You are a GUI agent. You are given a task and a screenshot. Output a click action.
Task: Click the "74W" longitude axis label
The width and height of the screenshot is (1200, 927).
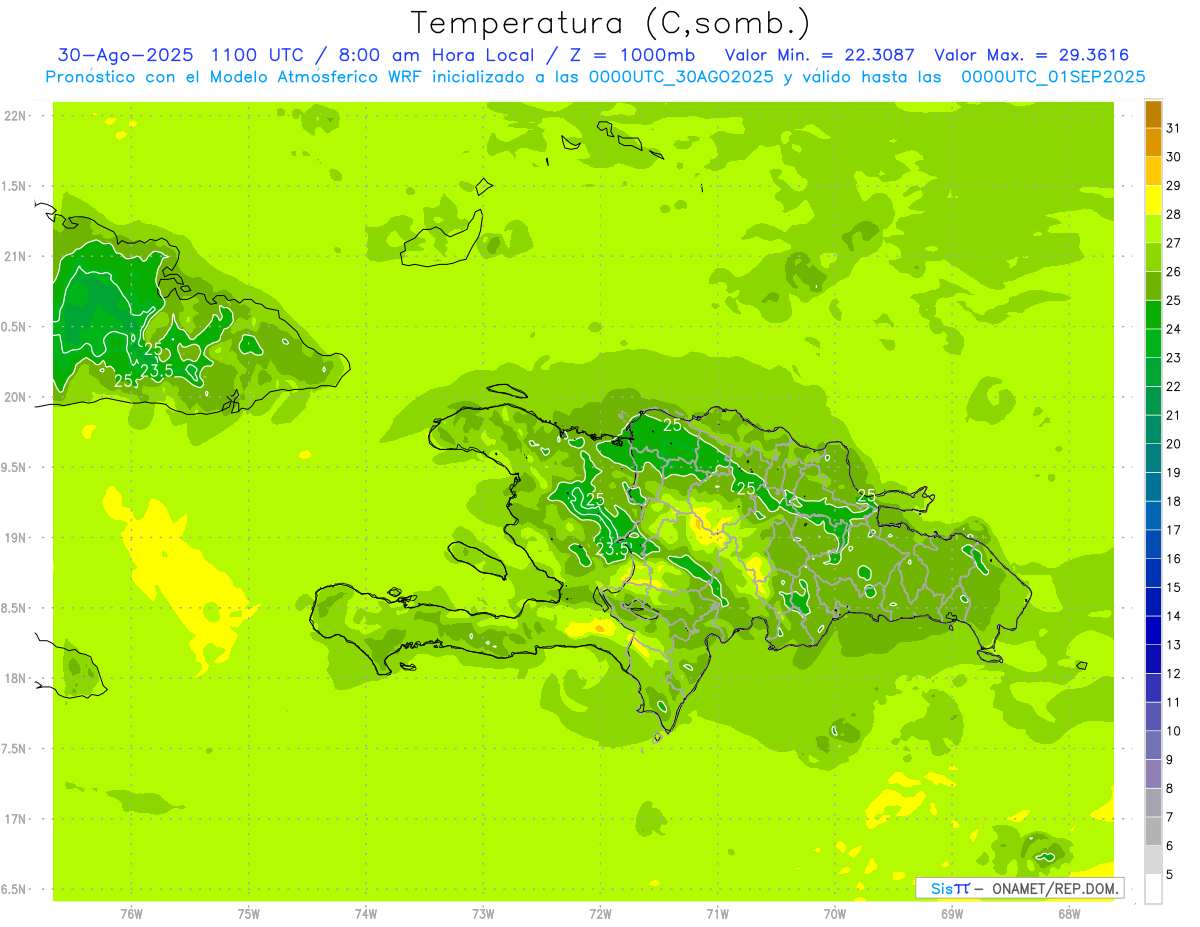[366, 914]
